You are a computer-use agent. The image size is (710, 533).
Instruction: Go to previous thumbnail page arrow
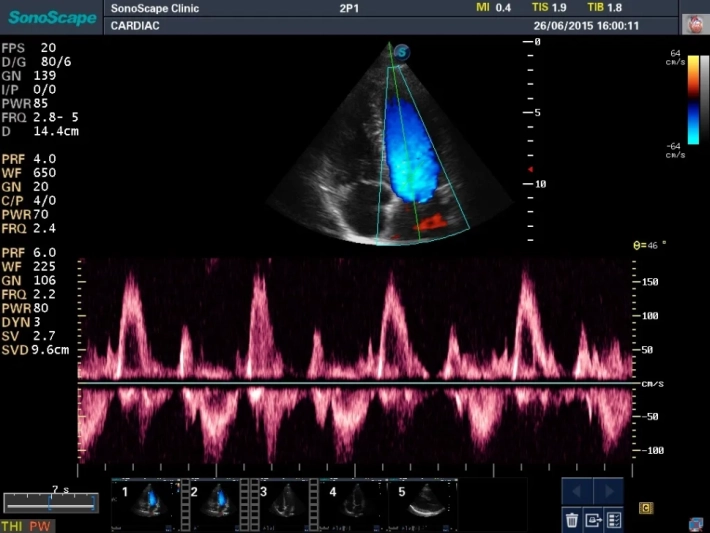(576, 491)
